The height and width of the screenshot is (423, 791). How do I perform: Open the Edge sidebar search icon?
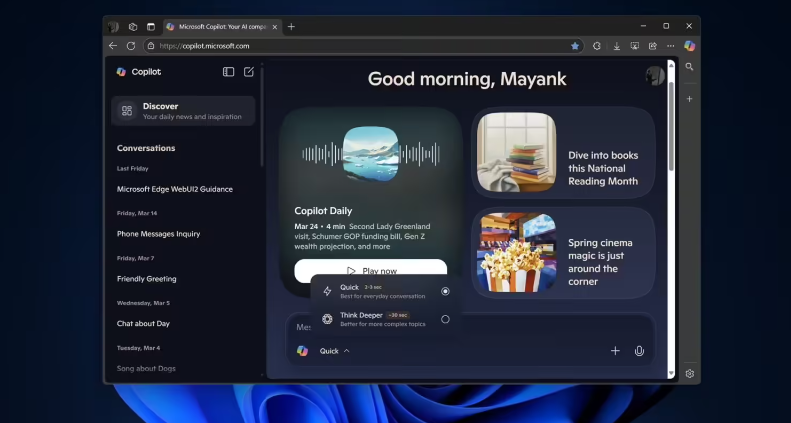click(689, 67)
